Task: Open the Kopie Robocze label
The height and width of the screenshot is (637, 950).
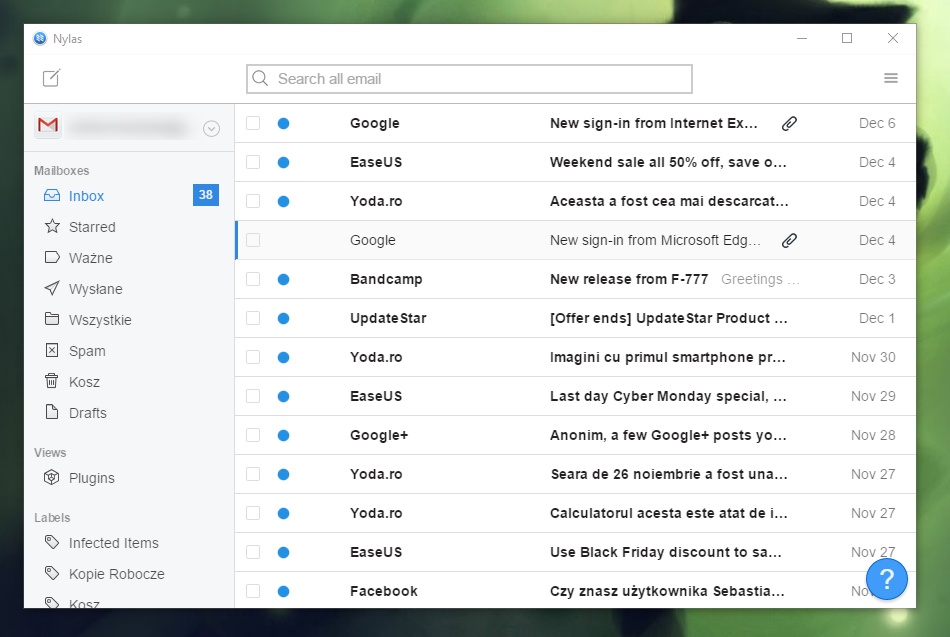Action: tap(116, 574)
